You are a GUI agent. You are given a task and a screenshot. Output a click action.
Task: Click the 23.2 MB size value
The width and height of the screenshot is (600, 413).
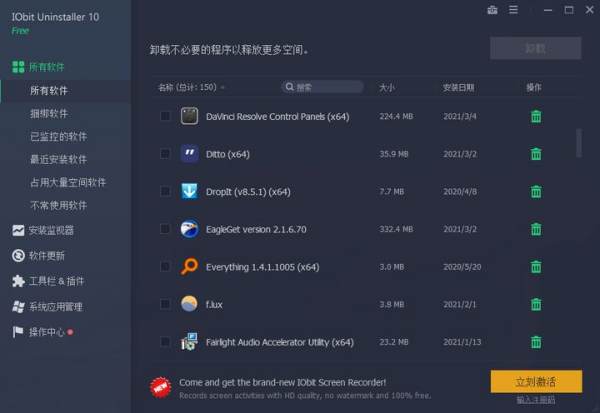coord(394,342)
